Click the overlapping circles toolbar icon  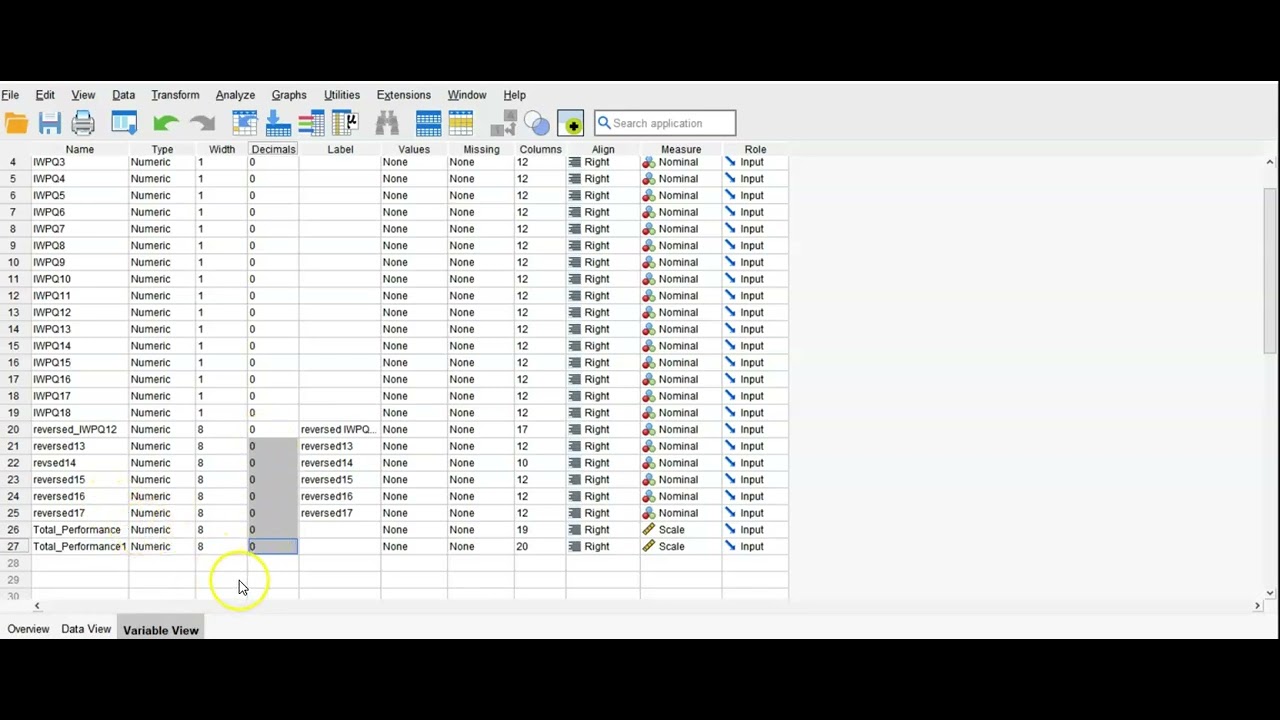(537, 123)
